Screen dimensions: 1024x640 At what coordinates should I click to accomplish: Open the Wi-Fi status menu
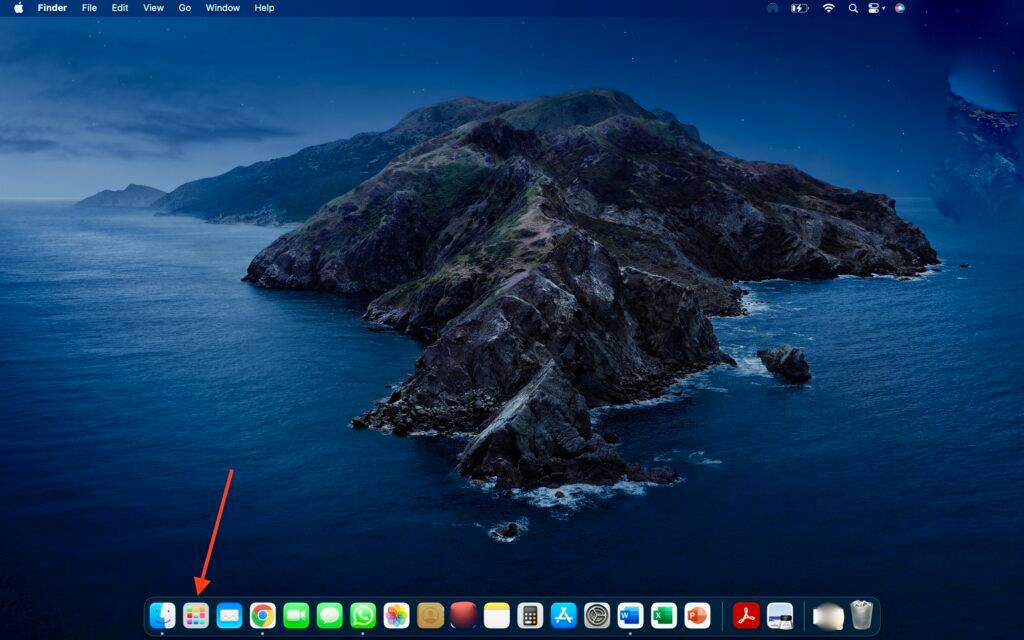click(828, 8)
